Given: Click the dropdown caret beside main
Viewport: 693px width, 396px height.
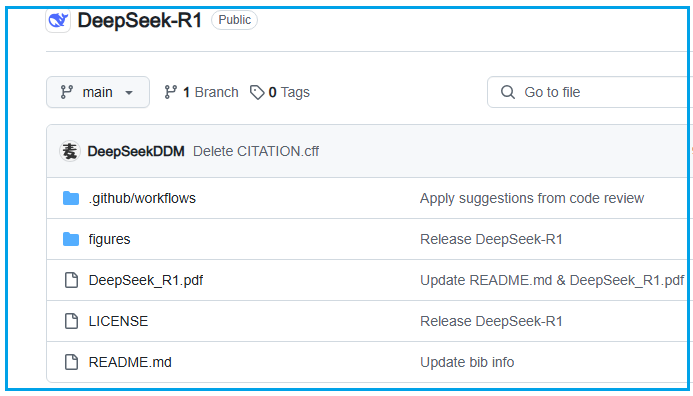Looking at the screenshot, I should point(129,93).
